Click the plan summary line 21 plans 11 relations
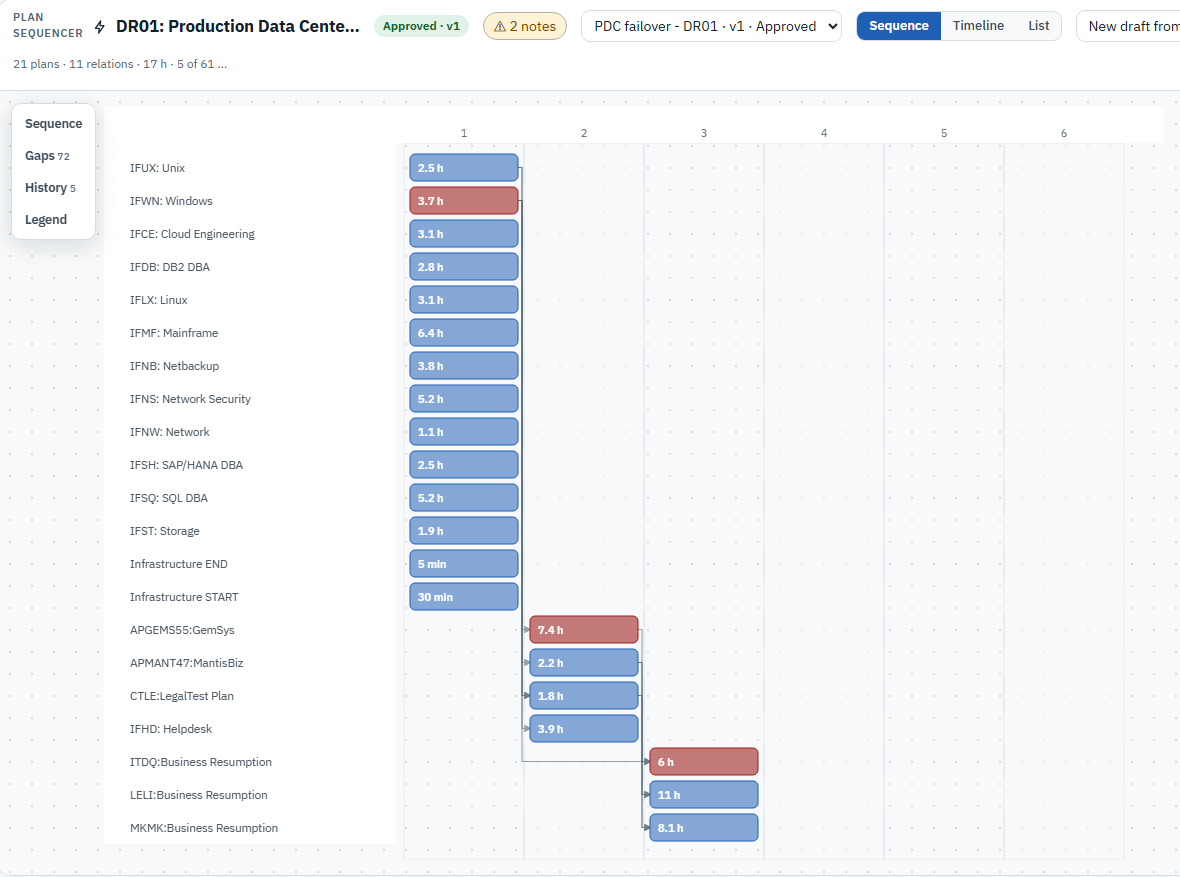 (120, 64)
